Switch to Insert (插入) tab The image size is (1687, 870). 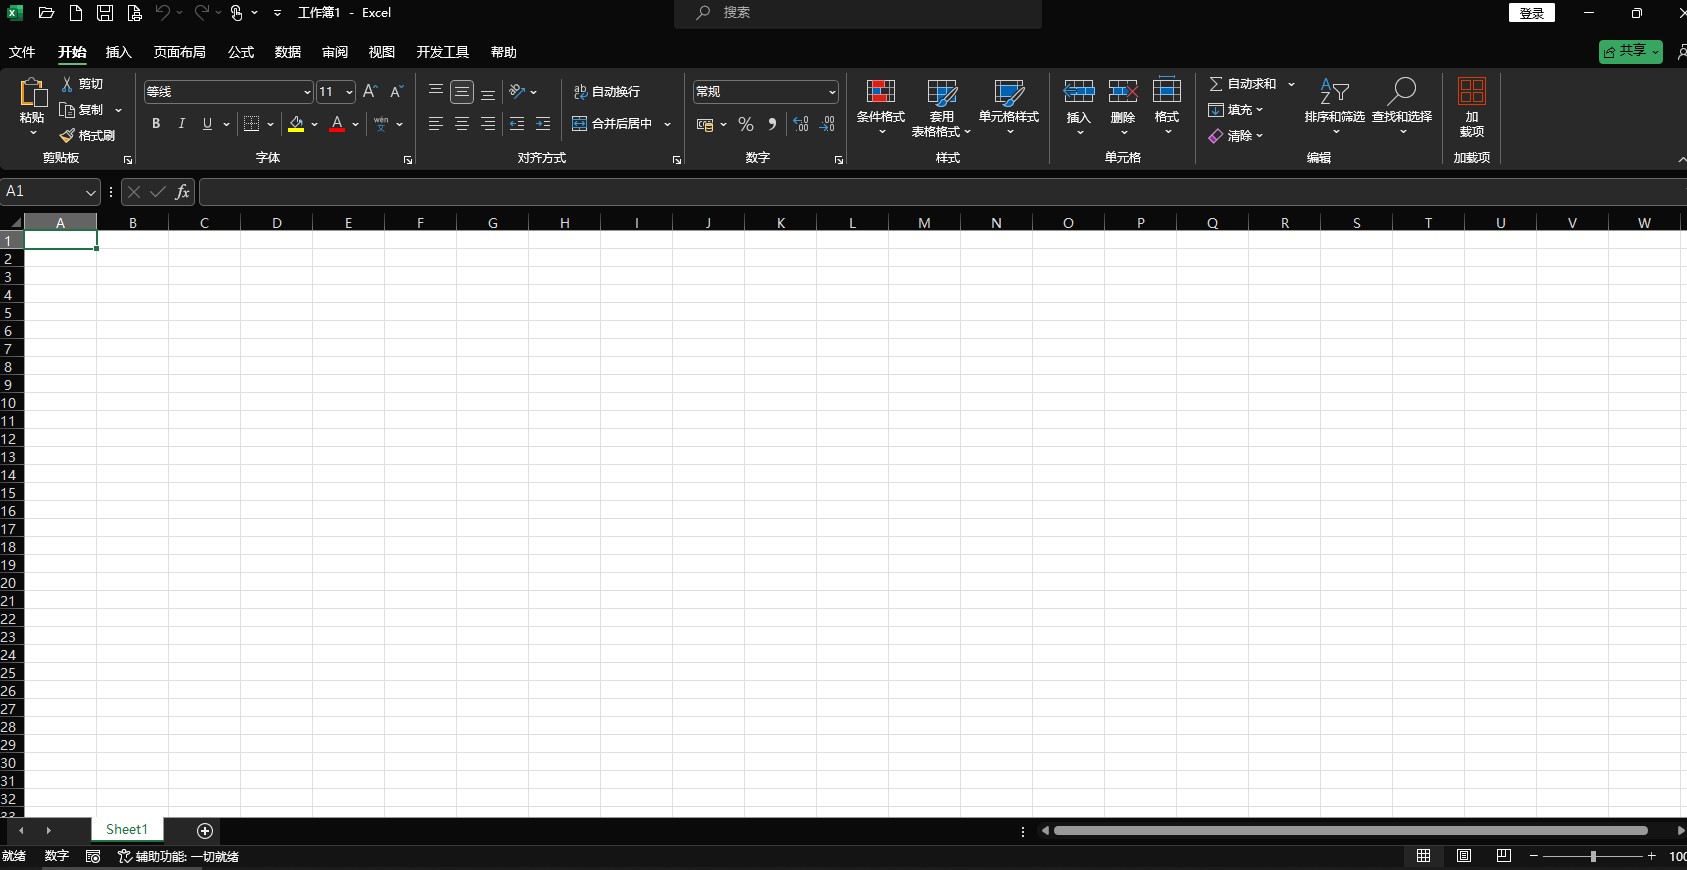coord(119,52)
